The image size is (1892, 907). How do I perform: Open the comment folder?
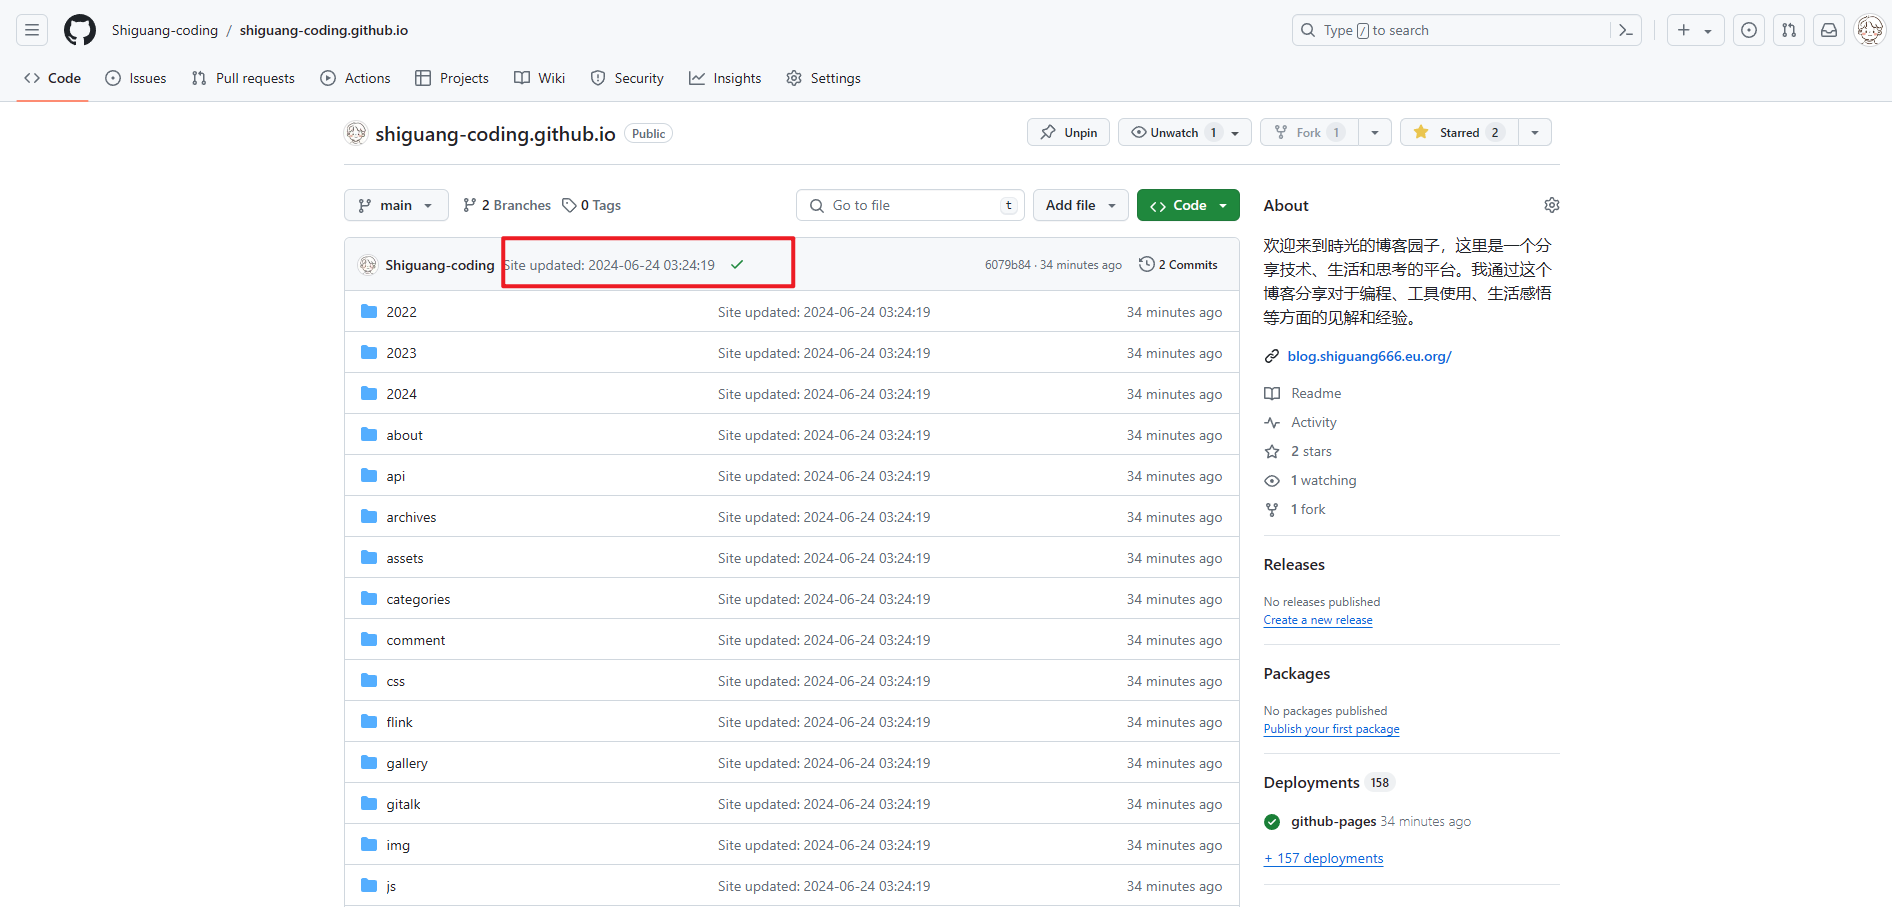(416, 640)
